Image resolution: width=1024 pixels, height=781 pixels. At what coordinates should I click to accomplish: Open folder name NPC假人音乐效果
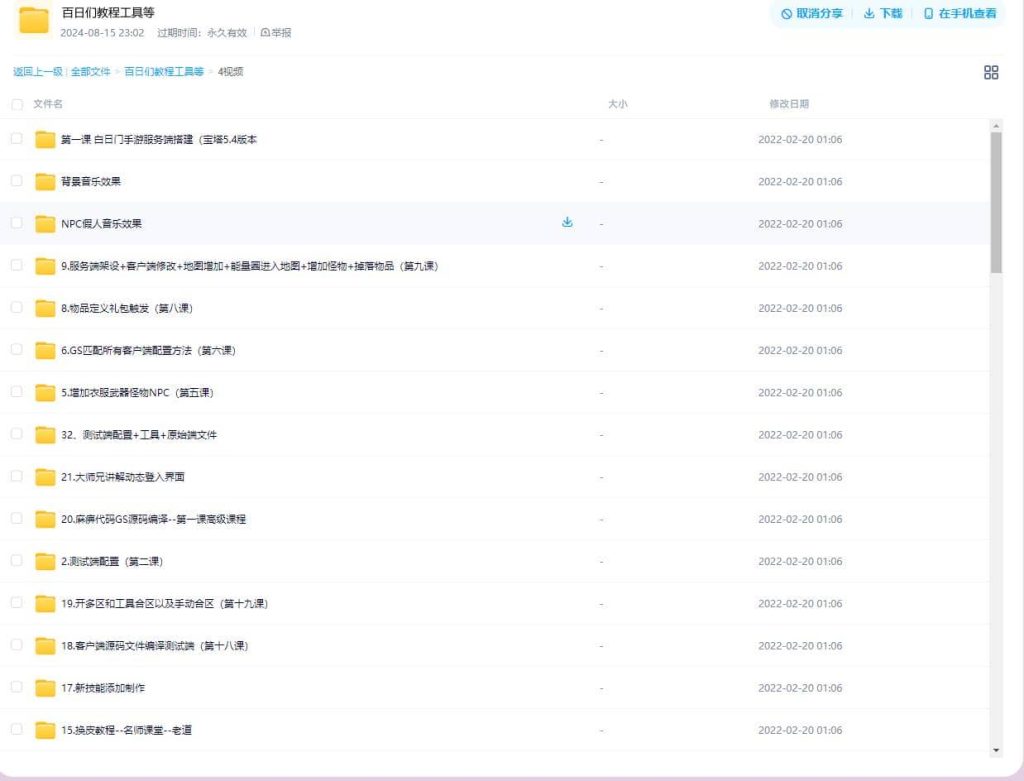pyautogui.click(x=101, y=224)
